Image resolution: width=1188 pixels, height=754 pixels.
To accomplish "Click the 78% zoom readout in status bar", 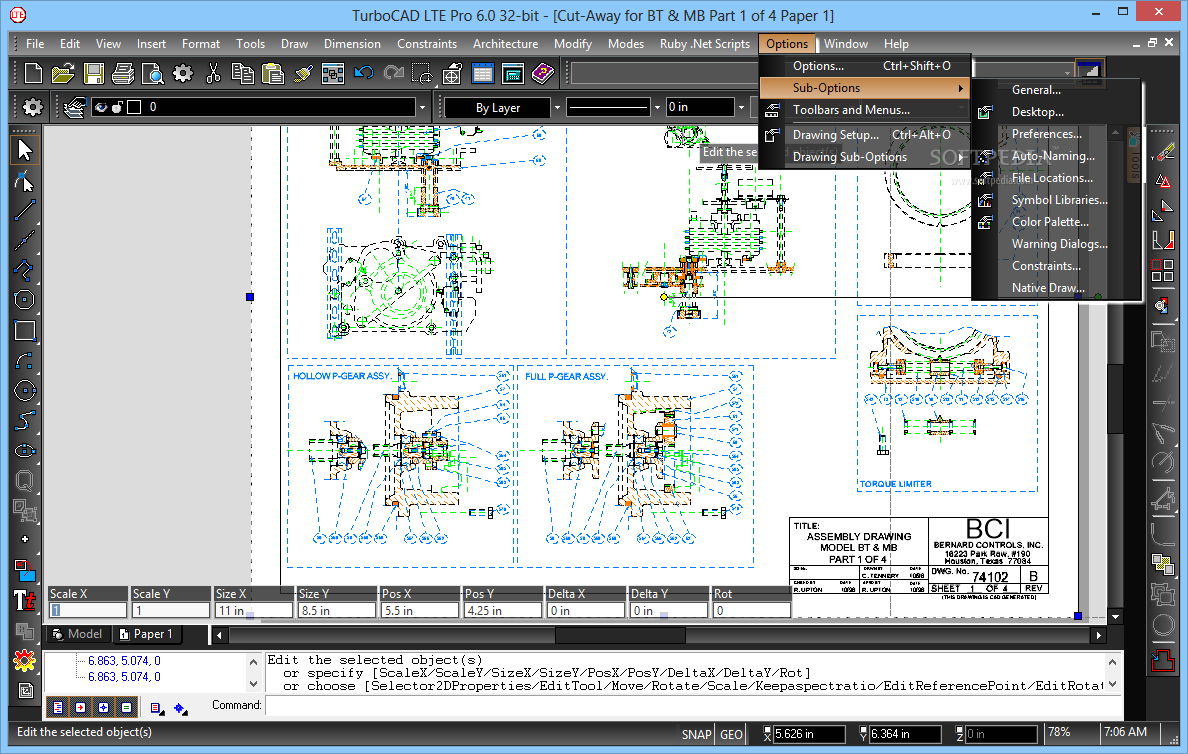I will [1058, 732].
